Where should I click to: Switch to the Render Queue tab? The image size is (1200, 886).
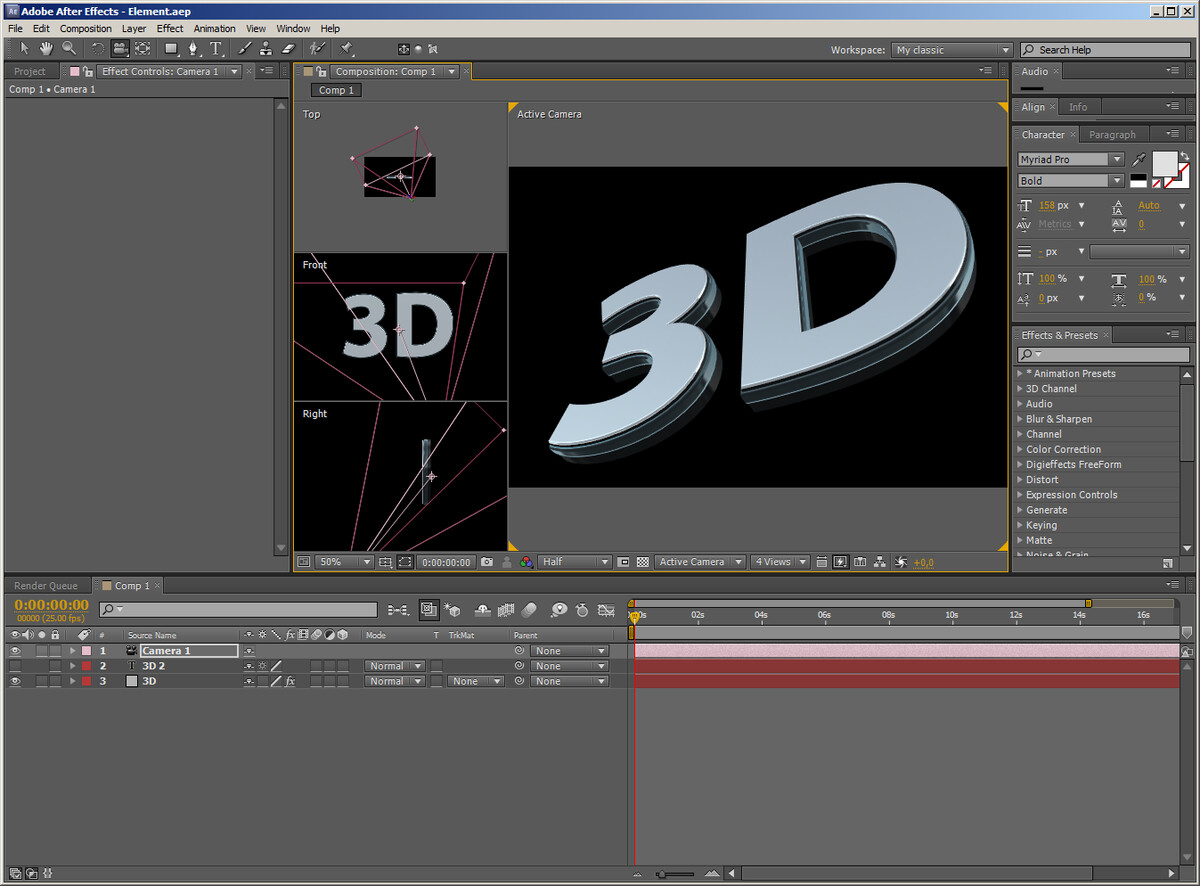tap(46, 586)
